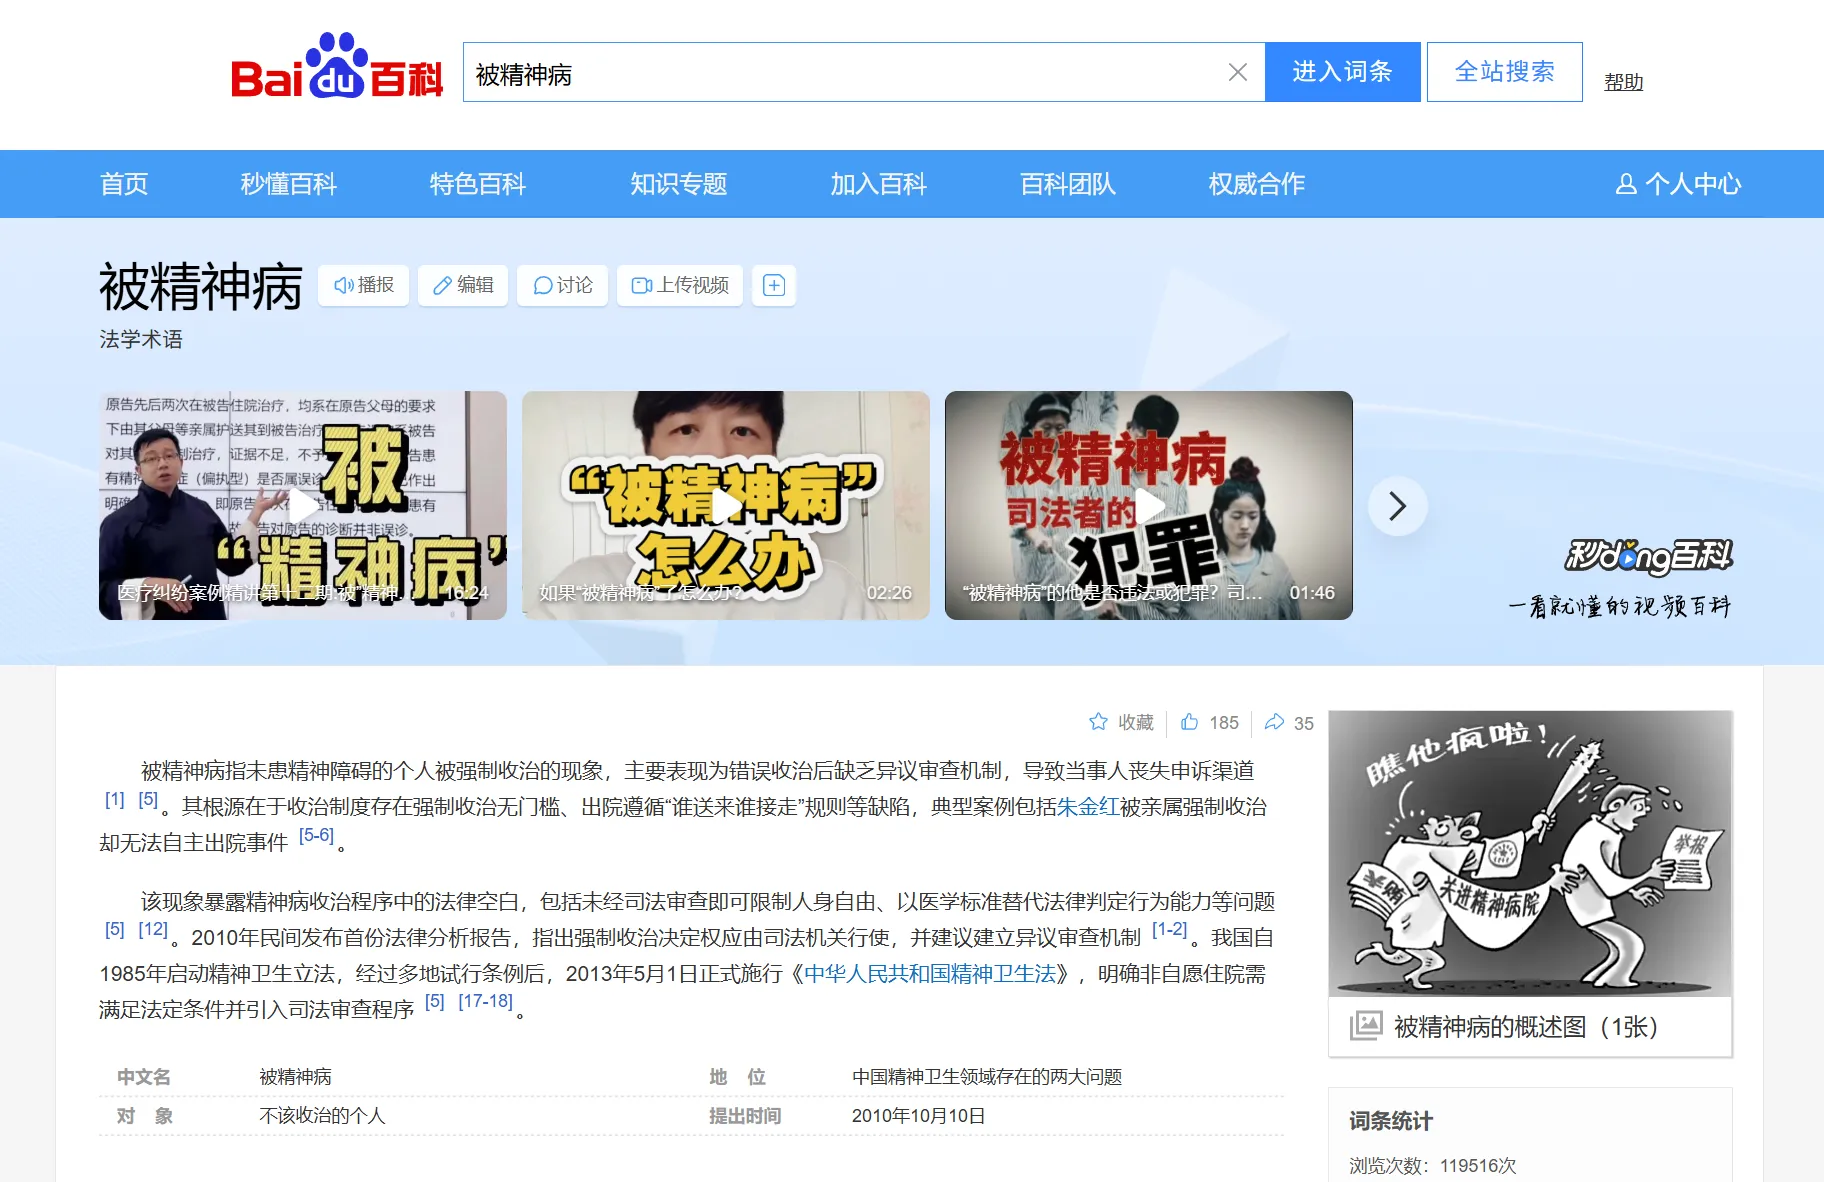Click the 上传视频 video upload camera icon

[642, 285]
